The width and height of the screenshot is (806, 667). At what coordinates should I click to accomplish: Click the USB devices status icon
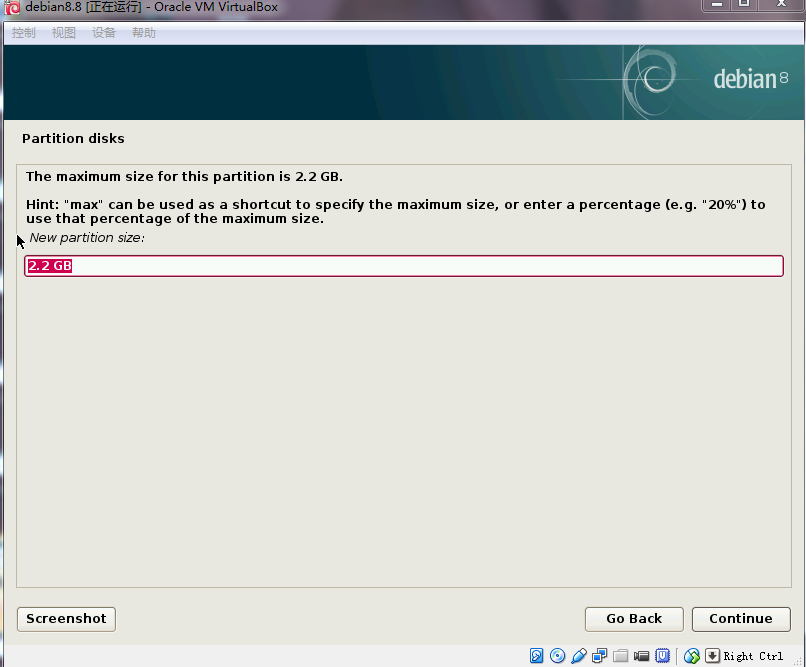pos(579,656)
